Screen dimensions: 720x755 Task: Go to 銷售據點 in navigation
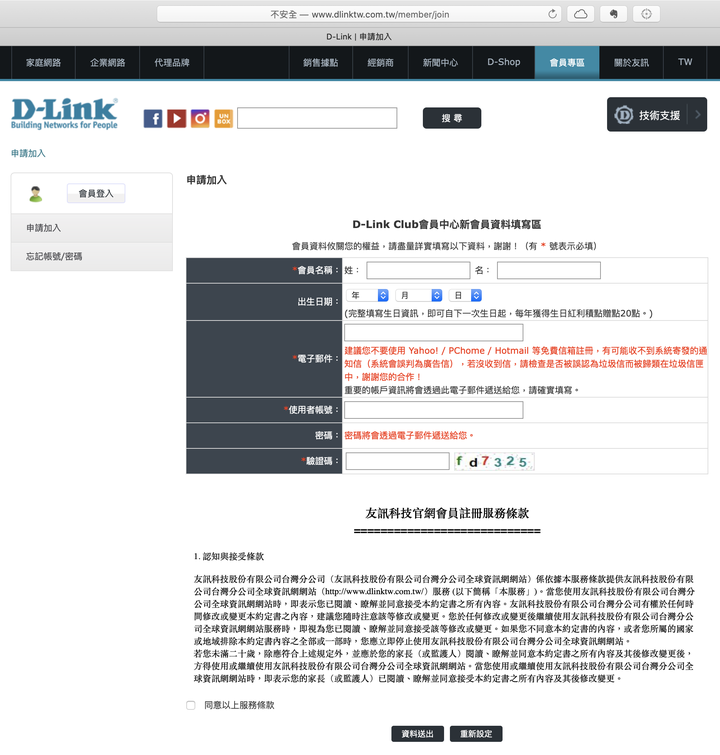[321, 63]
